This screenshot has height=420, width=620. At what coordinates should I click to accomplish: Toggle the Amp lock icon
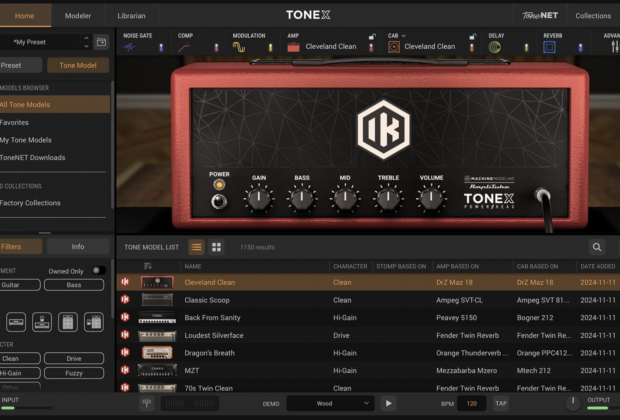click(x=372, y=36)
